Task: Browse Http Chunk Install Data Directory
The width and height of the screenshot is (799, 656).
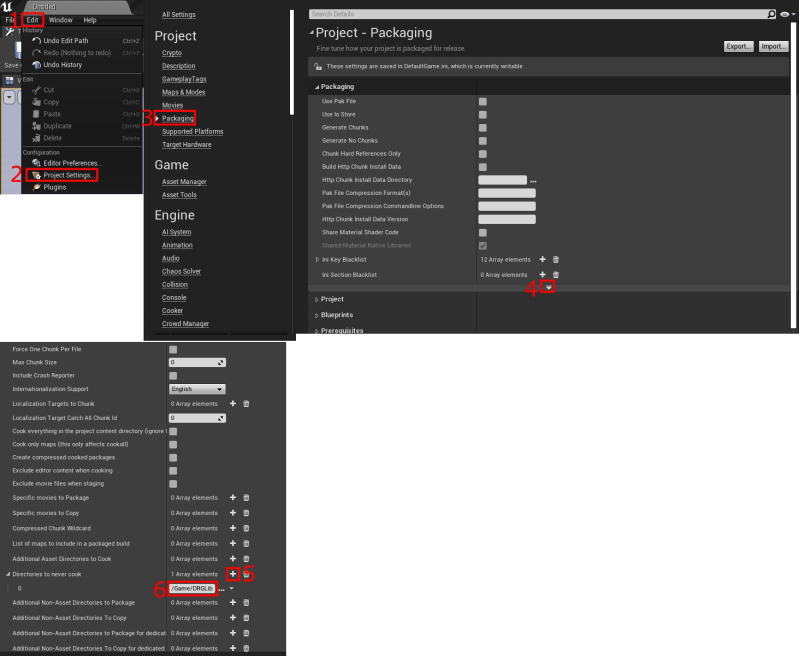Action: pyautogui.click(x=533, y=180)
